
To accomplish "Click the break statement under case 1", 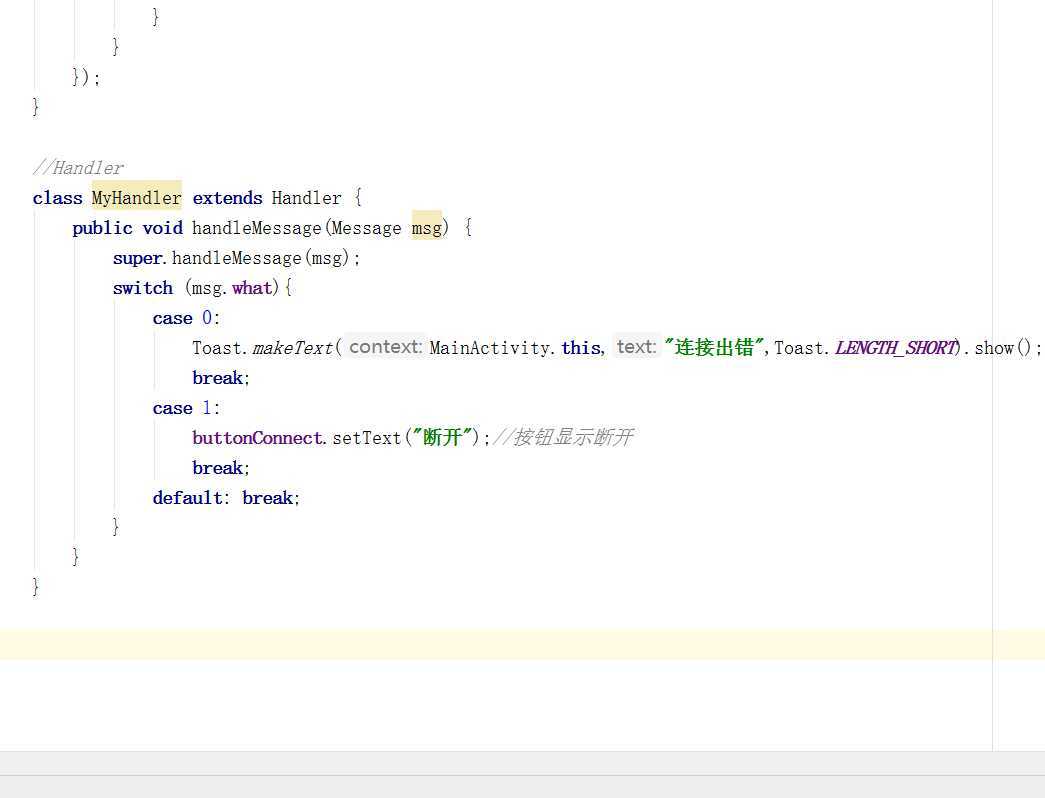I will point(221,468).
